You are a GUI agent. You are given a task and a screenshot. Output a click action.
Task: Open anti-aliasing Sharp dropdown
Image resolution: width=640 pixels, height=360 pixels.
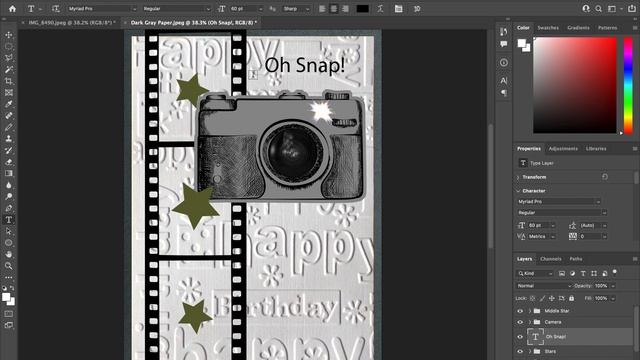[295, 9]
